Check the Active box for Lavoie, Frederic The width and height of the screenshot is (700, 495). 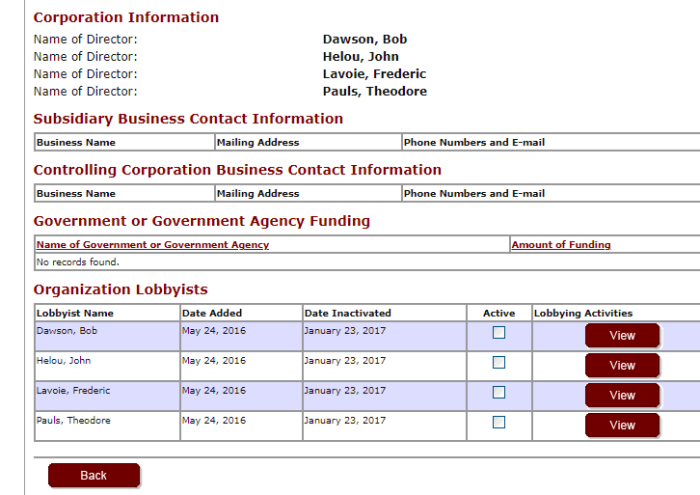click(x=499, y=392)
